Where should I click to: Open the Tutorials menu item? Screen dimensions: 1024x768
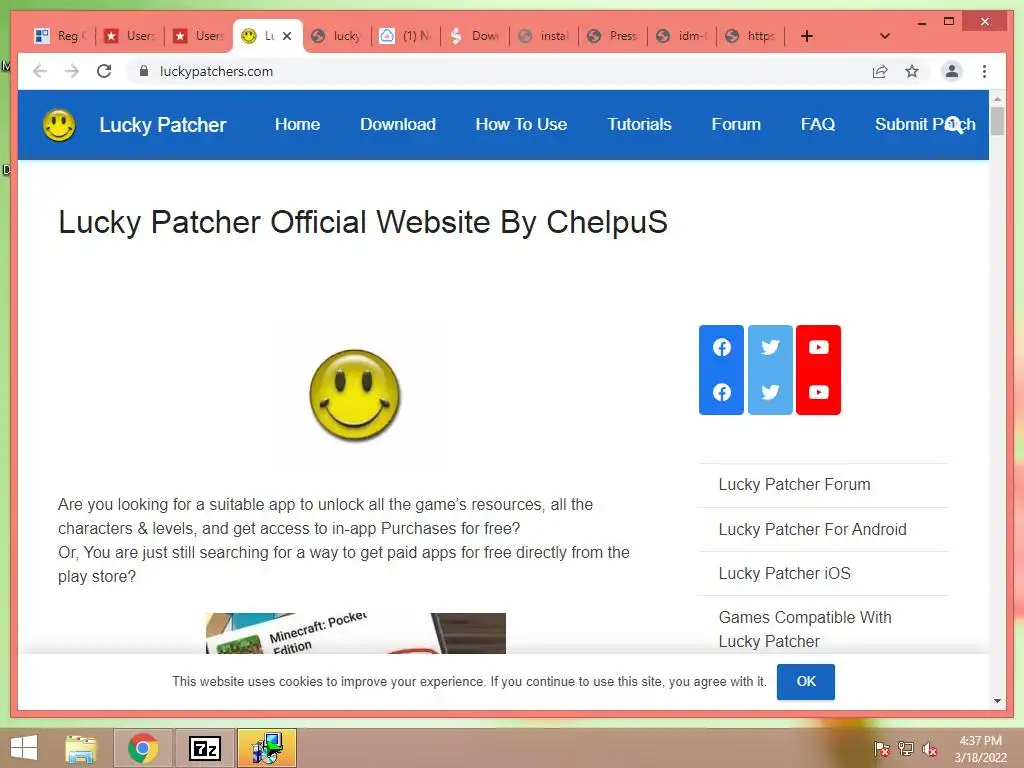tap(639, 124)
